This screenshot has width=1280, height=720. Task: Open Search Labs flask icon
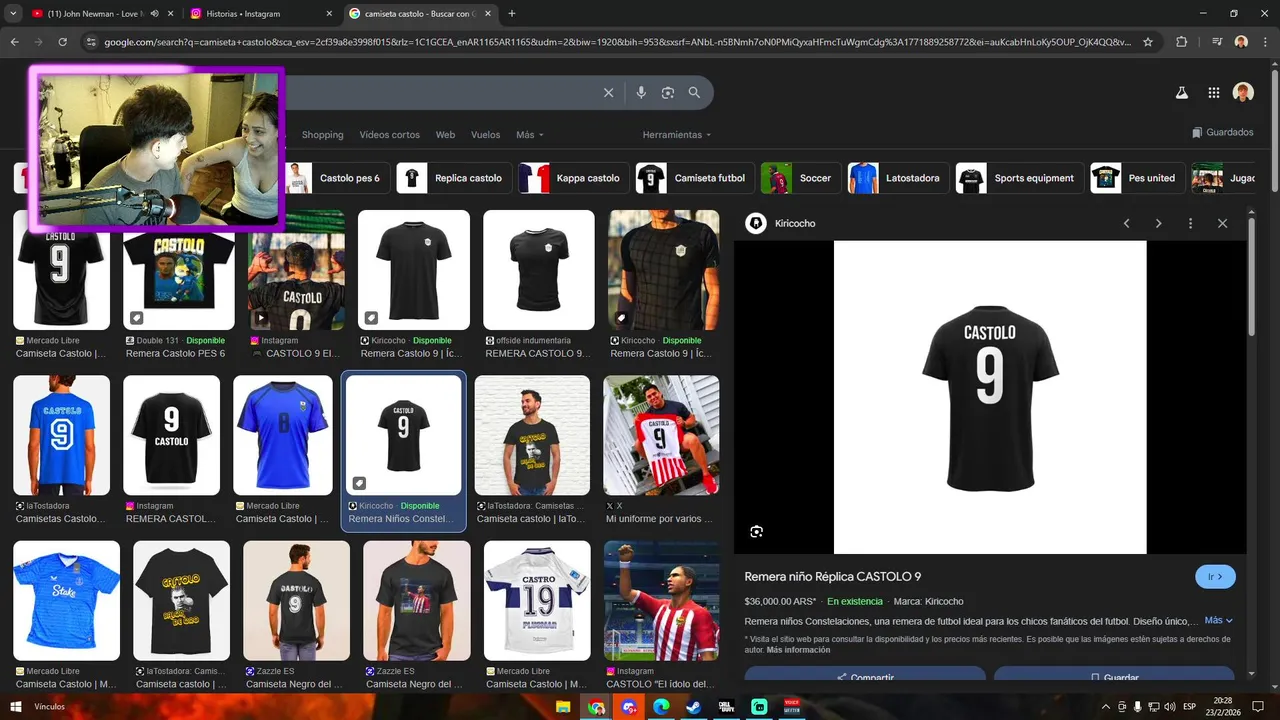click(x=1182, y=93)
